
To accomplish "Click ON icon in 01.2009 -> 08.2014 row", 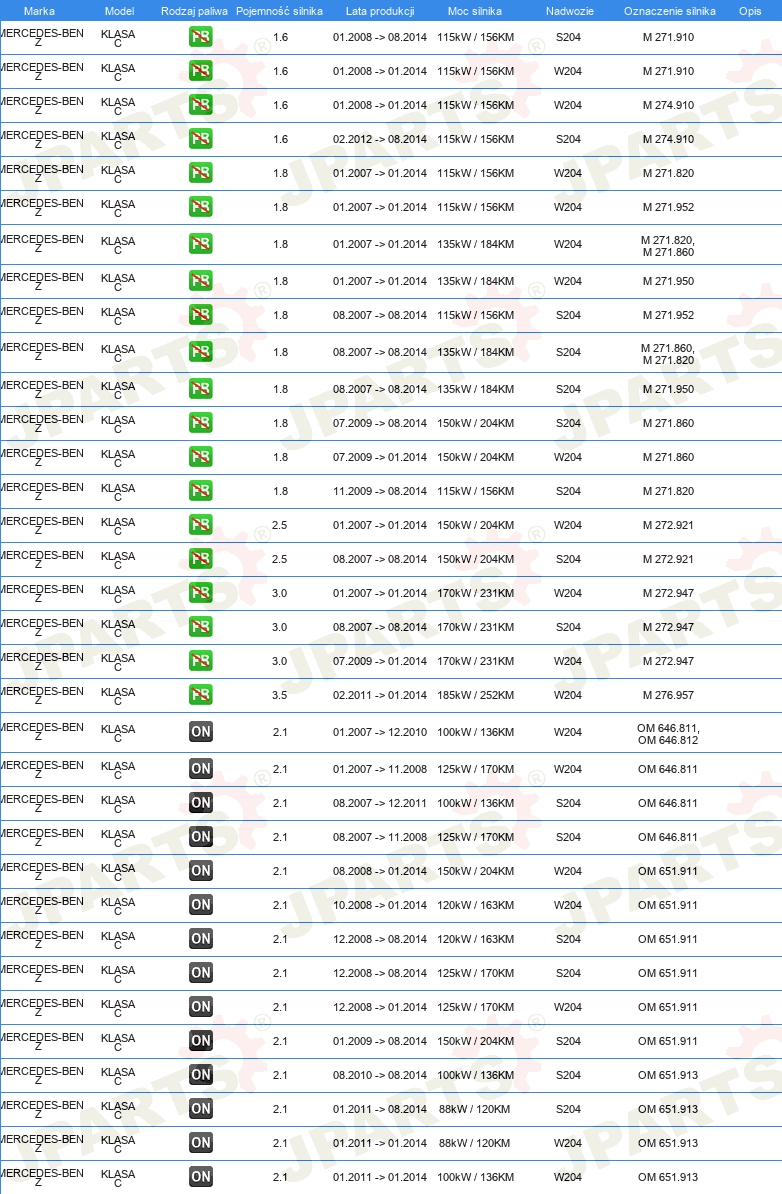I will 200,1041.
